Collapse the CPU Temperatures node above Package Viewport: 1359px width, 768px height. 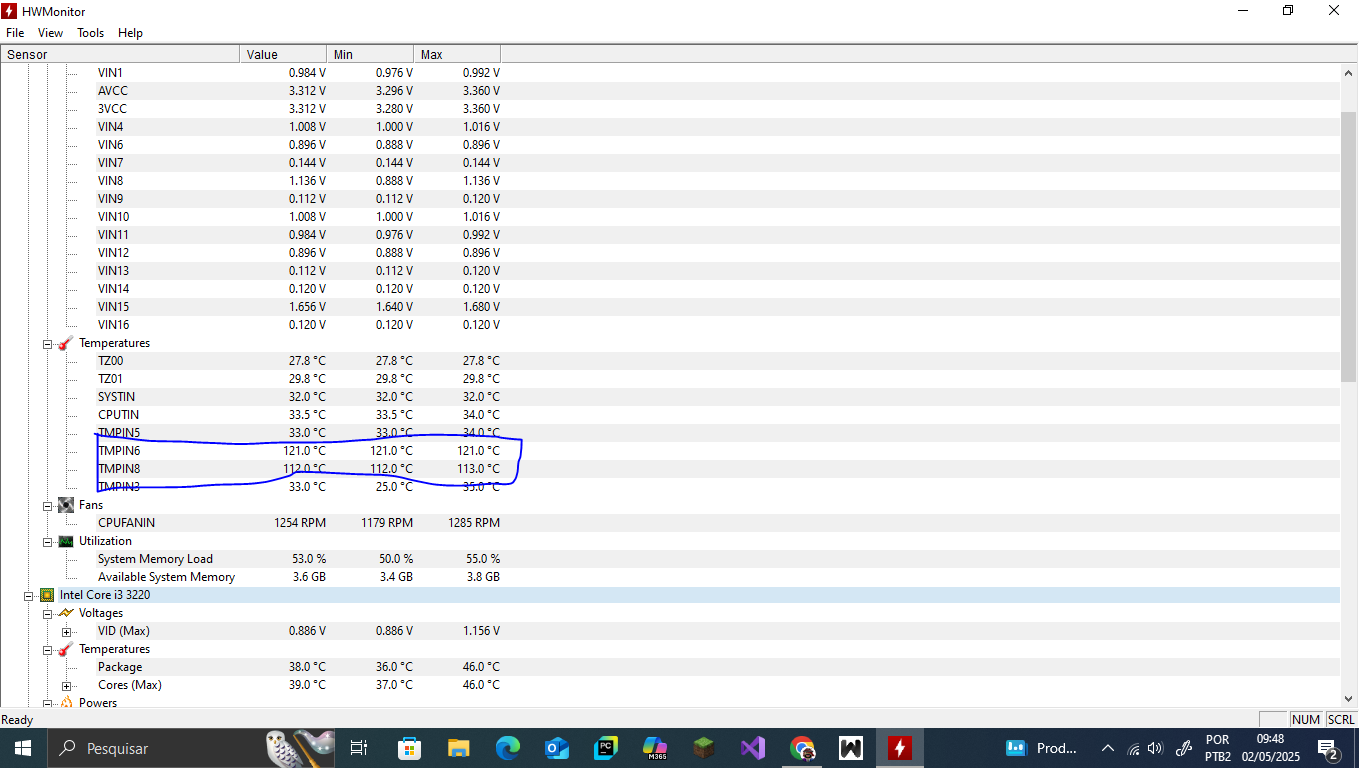[x=47, y=649]
